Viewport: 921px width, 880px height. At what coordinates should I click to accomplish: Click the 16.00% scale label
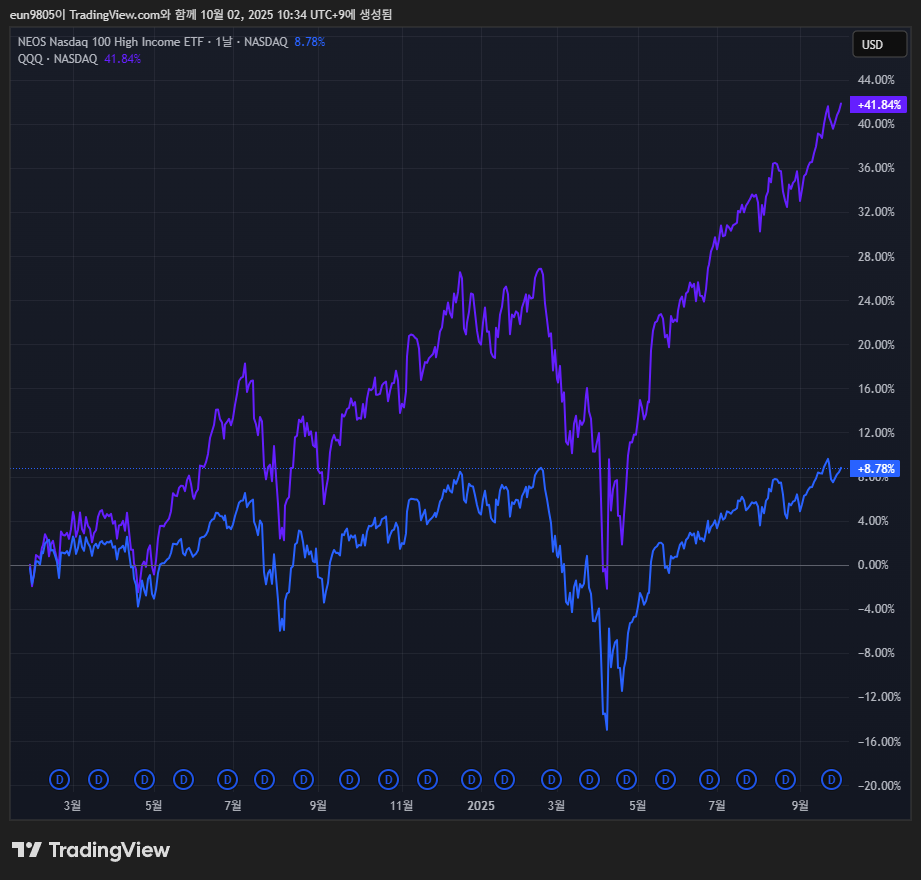pyautogui.click(x=876, y=389)
